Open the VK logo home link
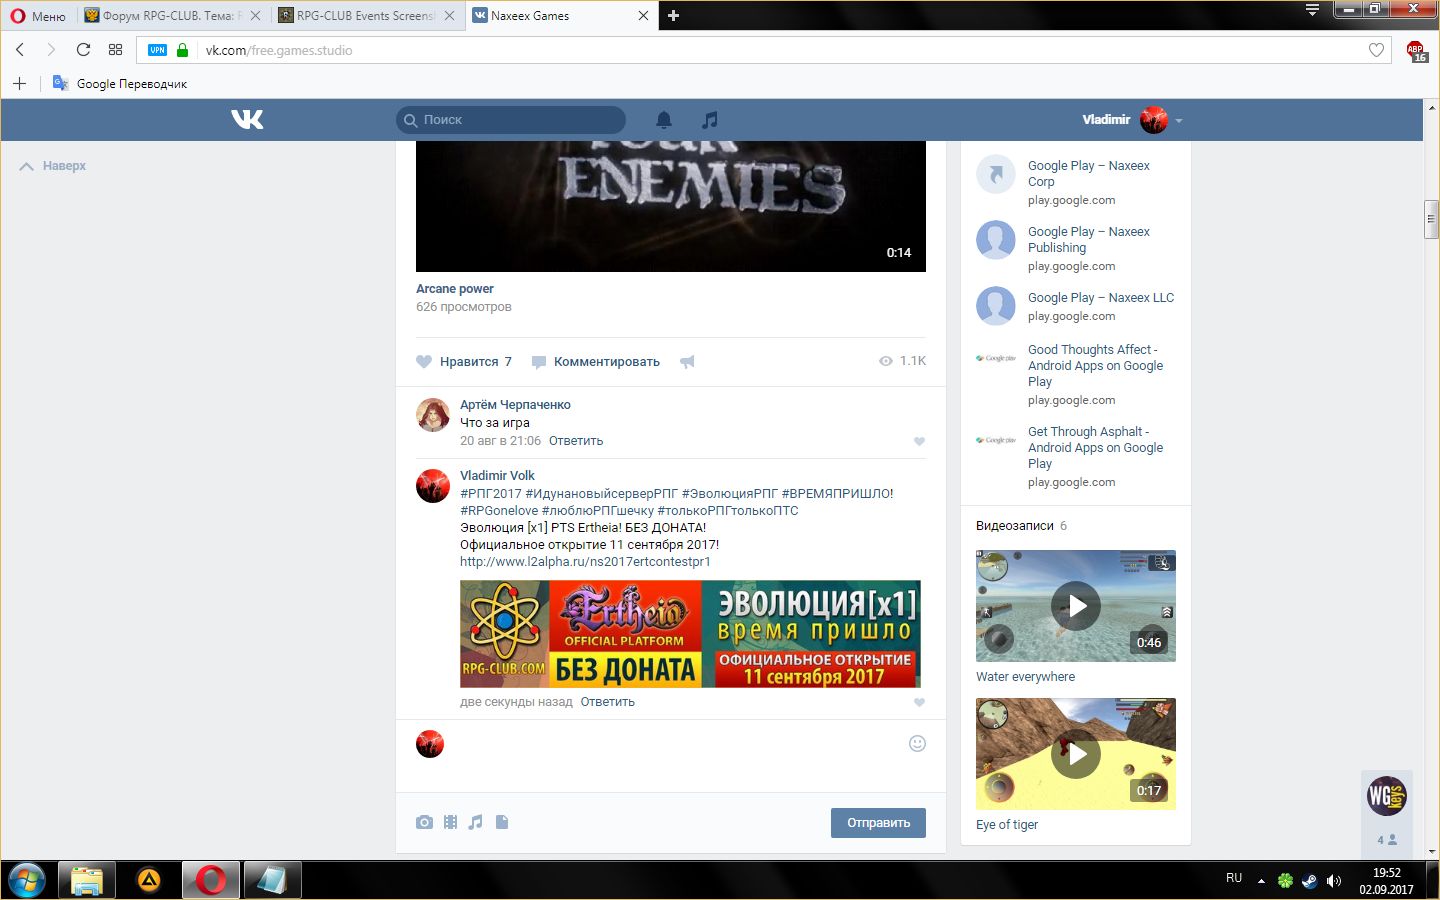1440x900 pixels. [x=247, y=120]
